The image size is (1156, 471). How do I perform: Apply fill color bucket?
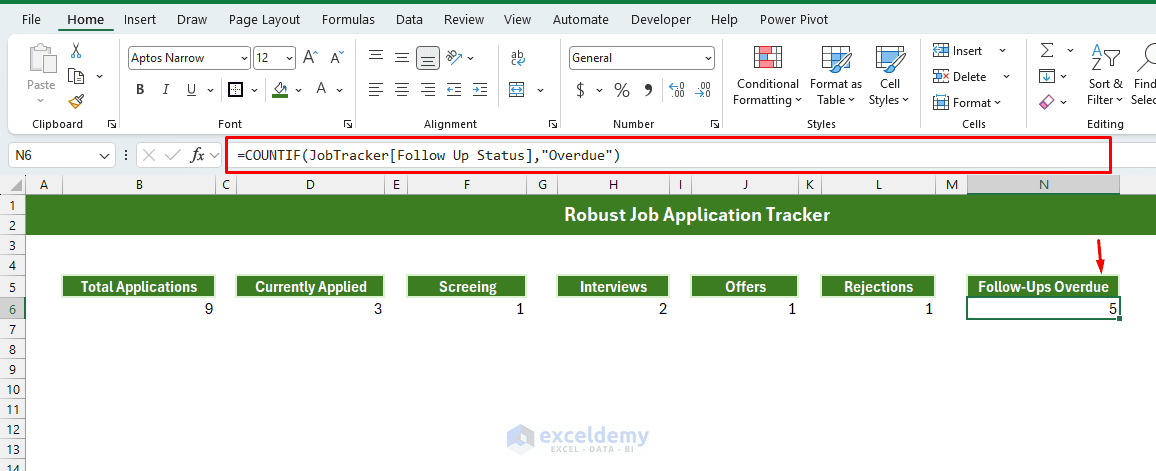click(x=279, y=90)
